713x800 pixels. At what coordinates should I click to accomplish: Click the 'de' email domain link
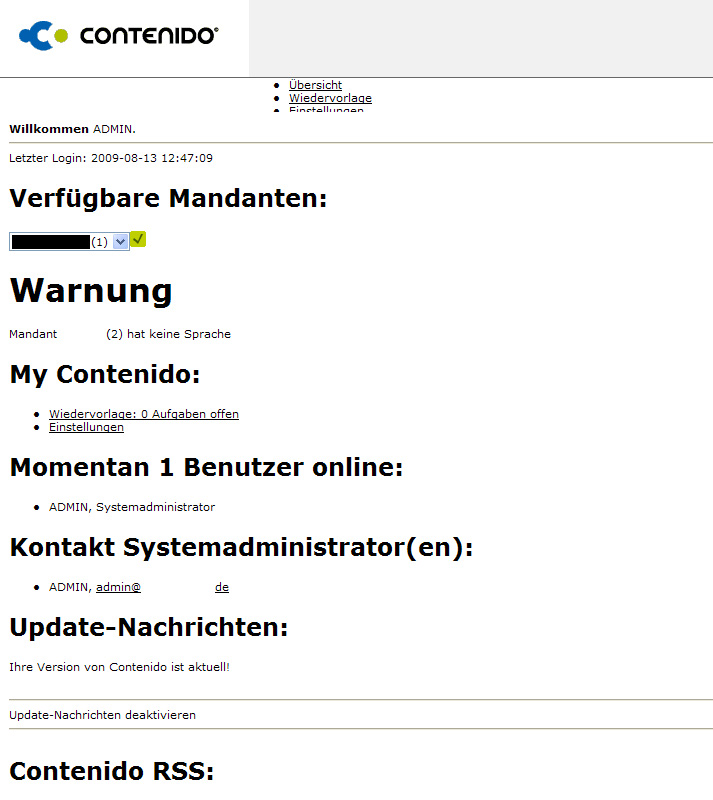tap(222, 587)
